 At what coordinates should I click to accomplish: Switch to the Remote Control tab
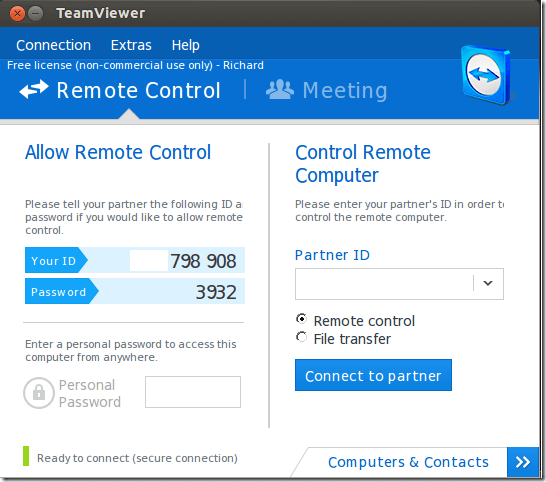(x=120, y=90)
